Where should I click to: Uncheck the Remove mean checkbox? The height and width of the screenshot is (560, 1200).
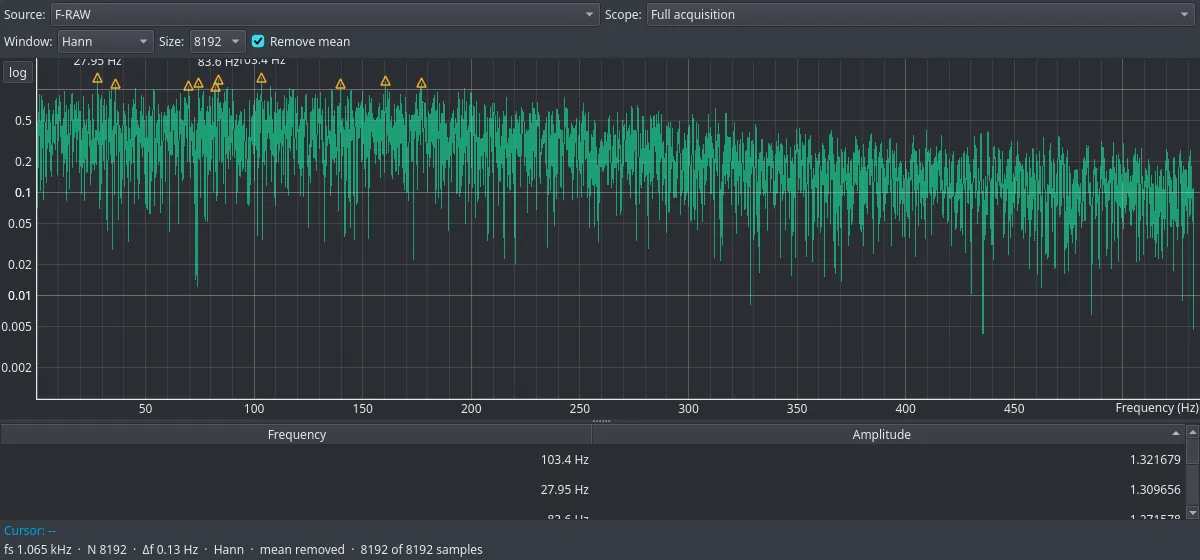tap(258, 41)
